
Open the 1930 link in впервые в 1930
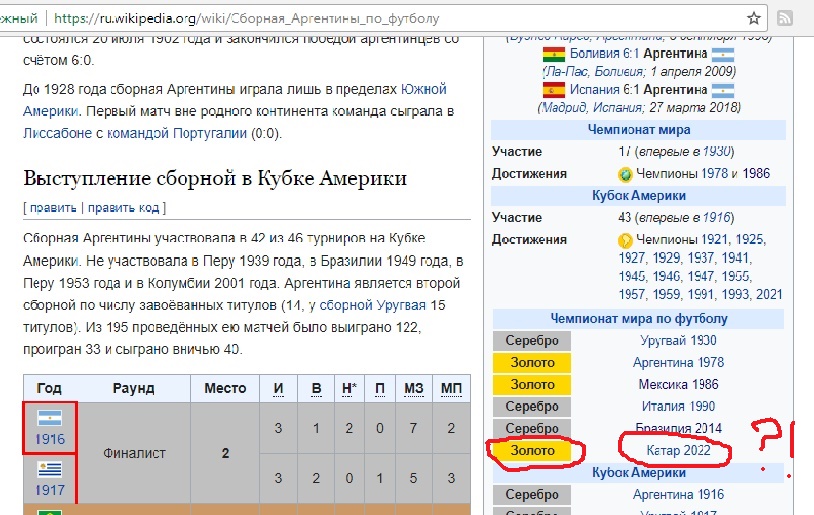tap(716, 152)
